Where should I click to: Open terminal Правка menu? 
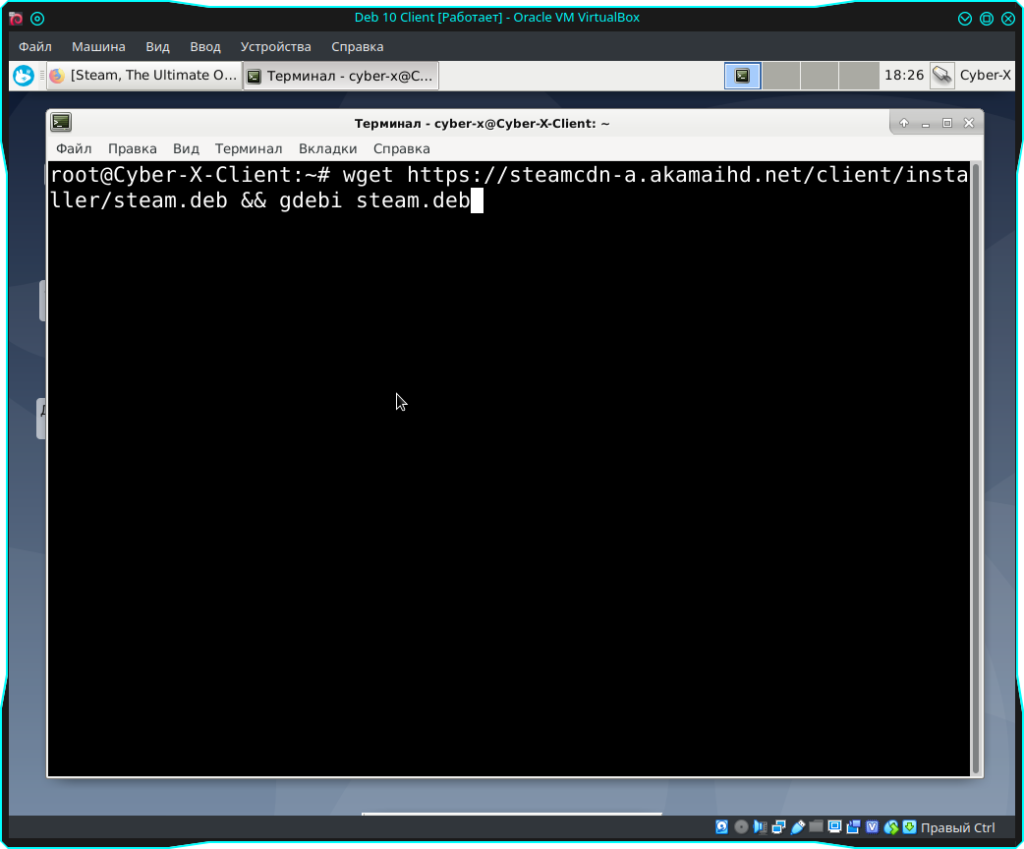pyautogui.click(x=133, y=149)
